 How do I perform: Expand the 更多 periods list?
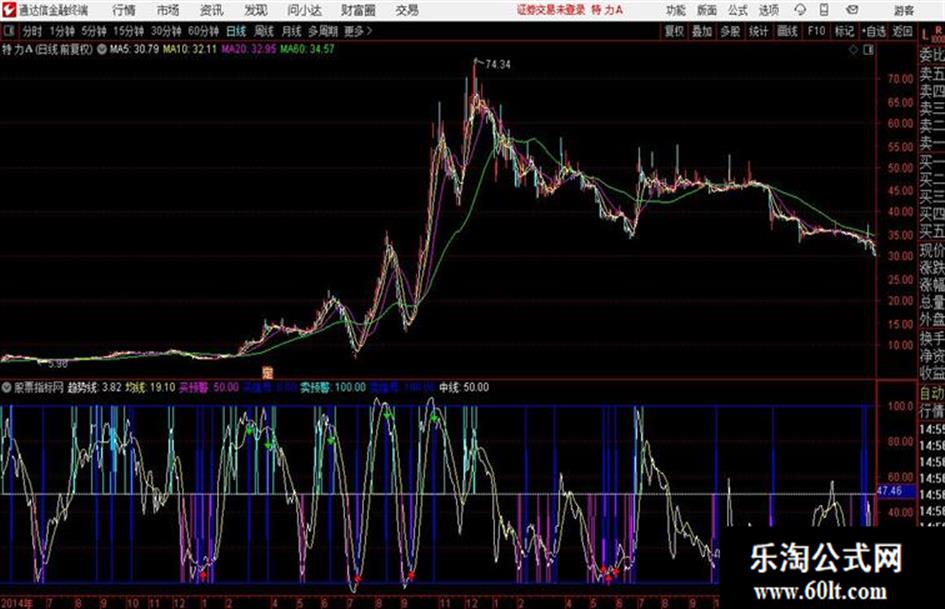[358, 31]
